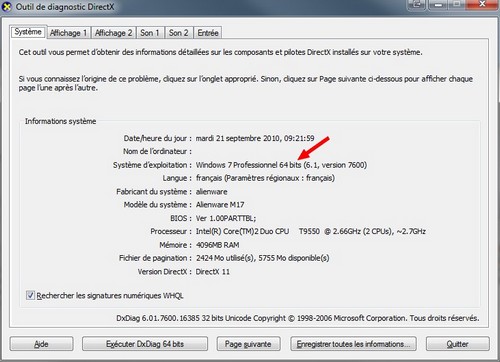Maximize the DirectX diagnostic window
This screenshot has height=362, width=500.
point(457,5)
